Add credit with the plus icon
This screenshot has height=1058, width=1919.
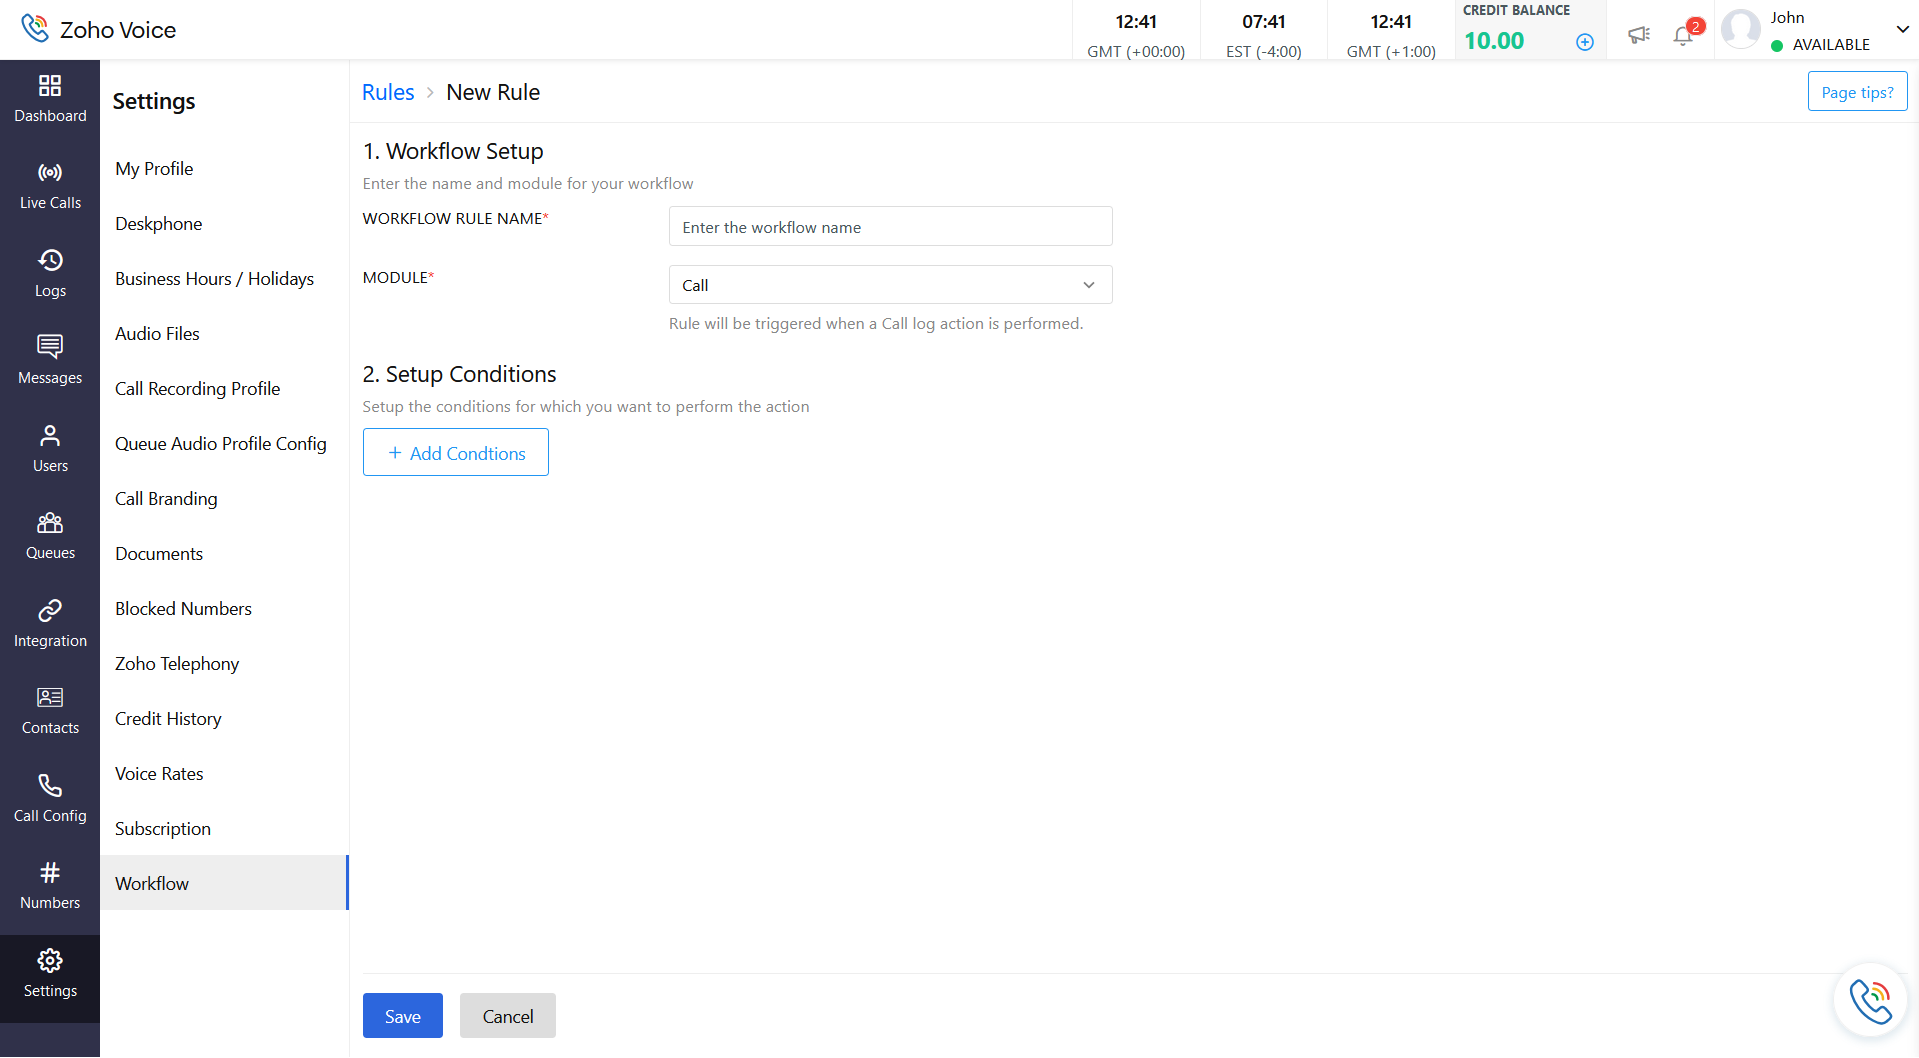(1585, 42)
